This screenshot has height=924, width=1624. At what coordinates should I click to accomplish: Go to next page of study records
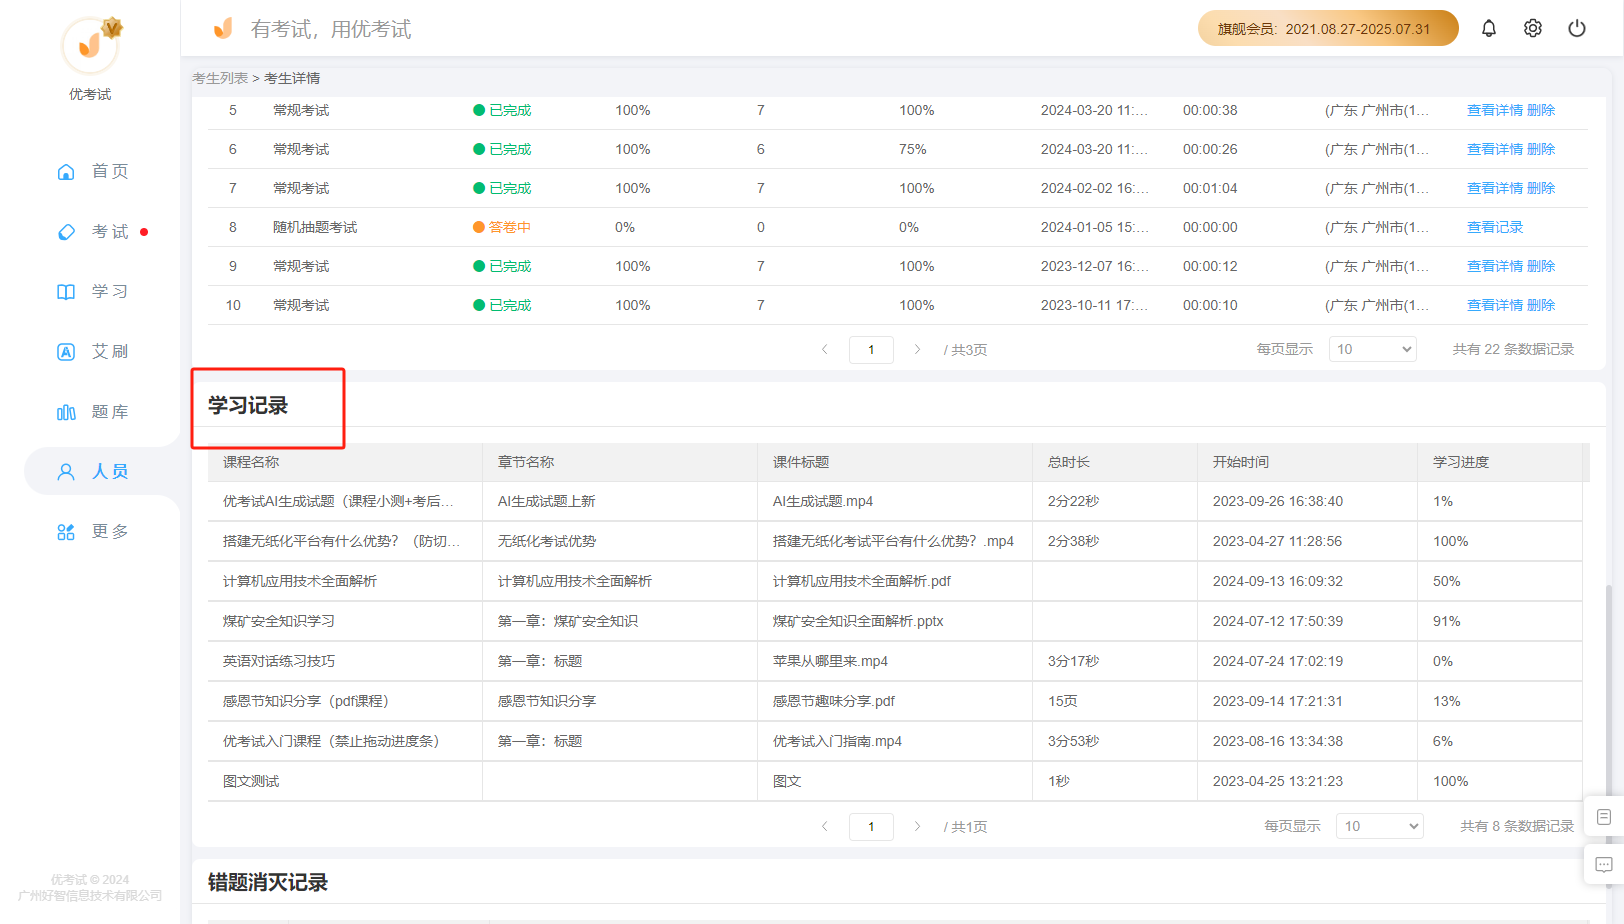[917, 827]
